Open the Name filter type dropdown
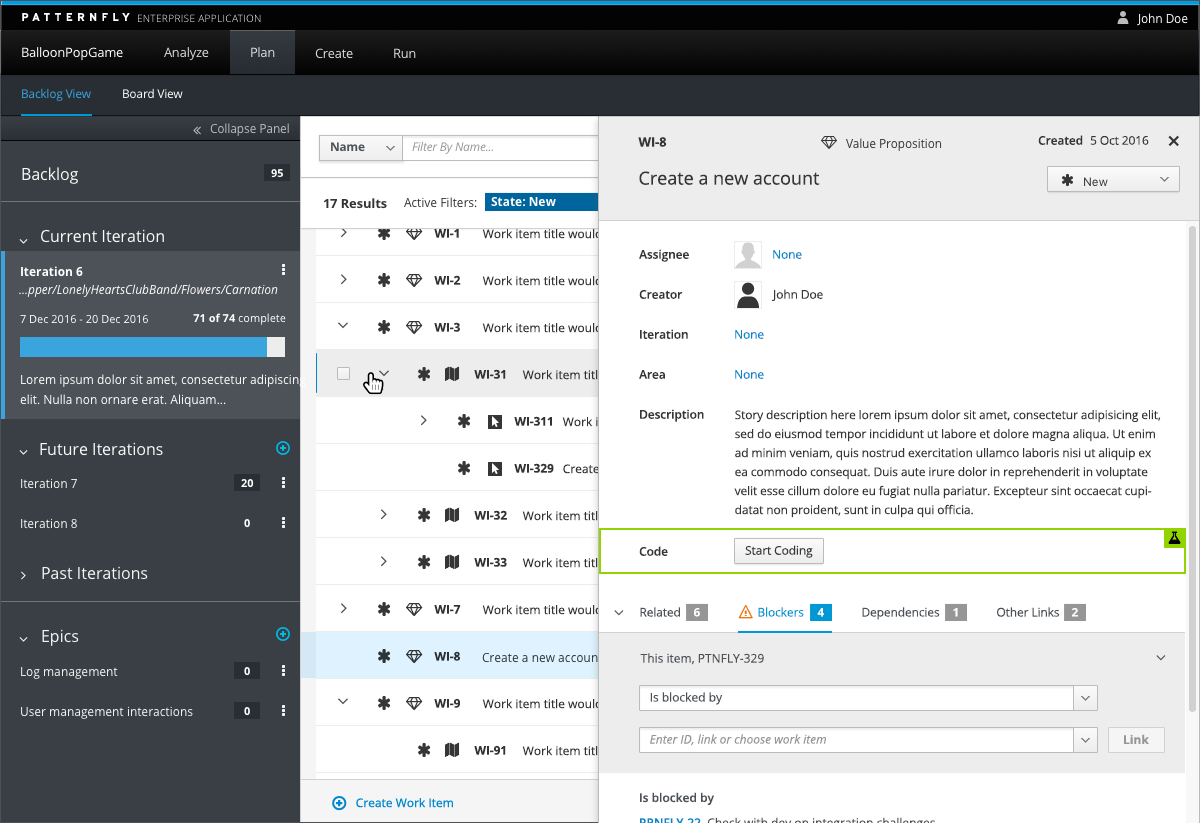Screen dimensions: 1200x823 pyautogui.click(x=360, y=147)
